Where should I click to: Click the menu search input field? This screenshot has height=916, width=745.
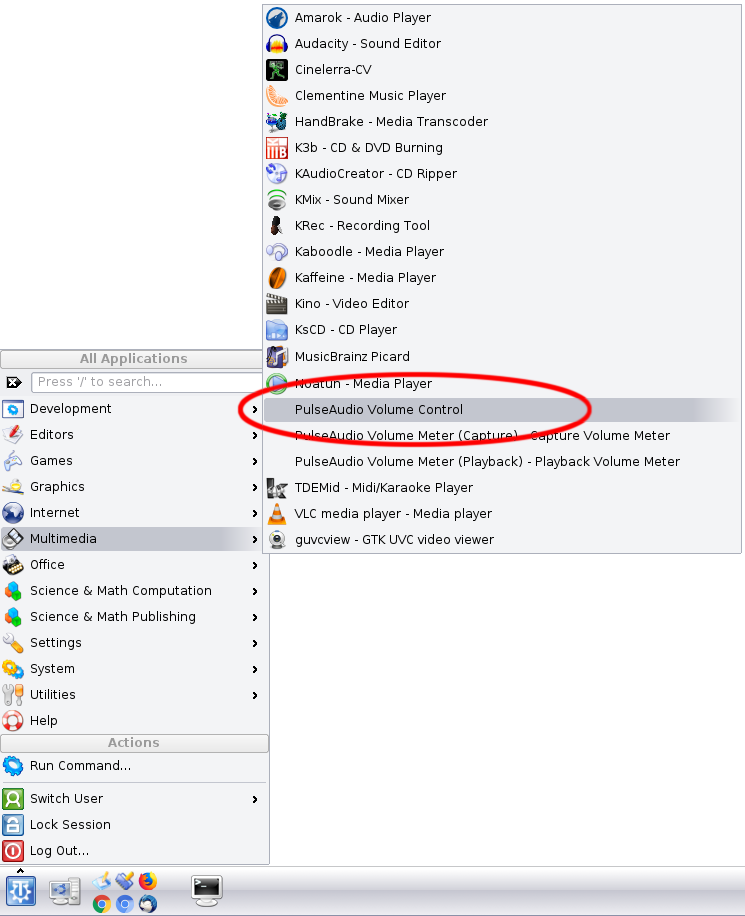[x=146, y=382]
